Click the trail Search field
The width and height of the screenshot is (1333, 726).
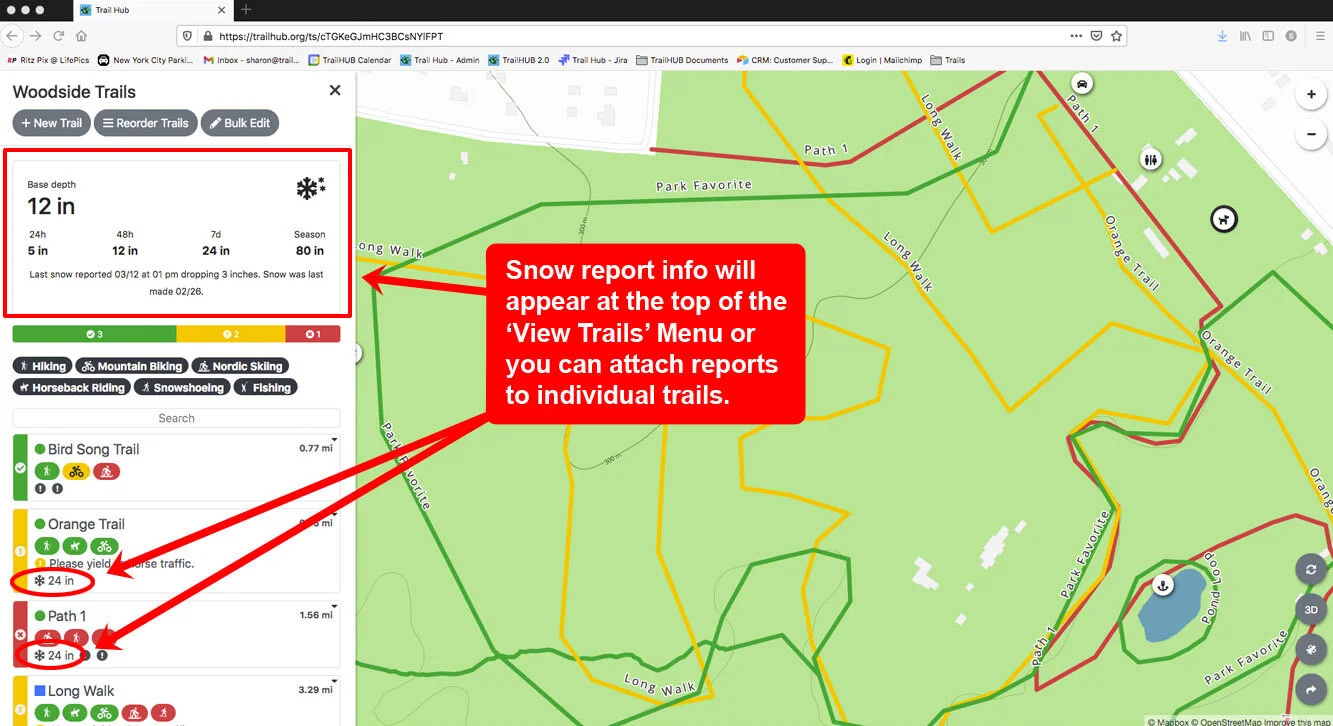176,418
